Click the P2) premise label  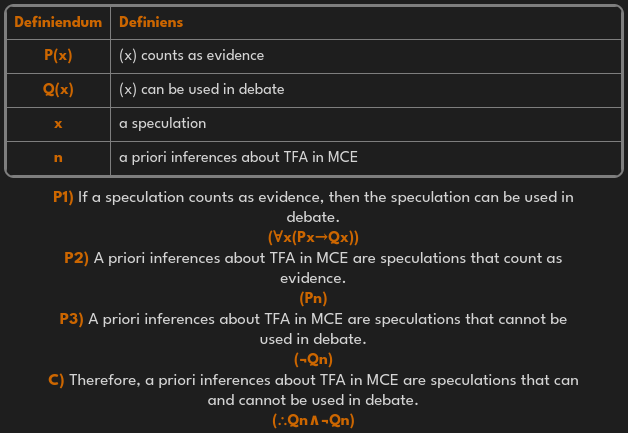(x=76, y=258)
